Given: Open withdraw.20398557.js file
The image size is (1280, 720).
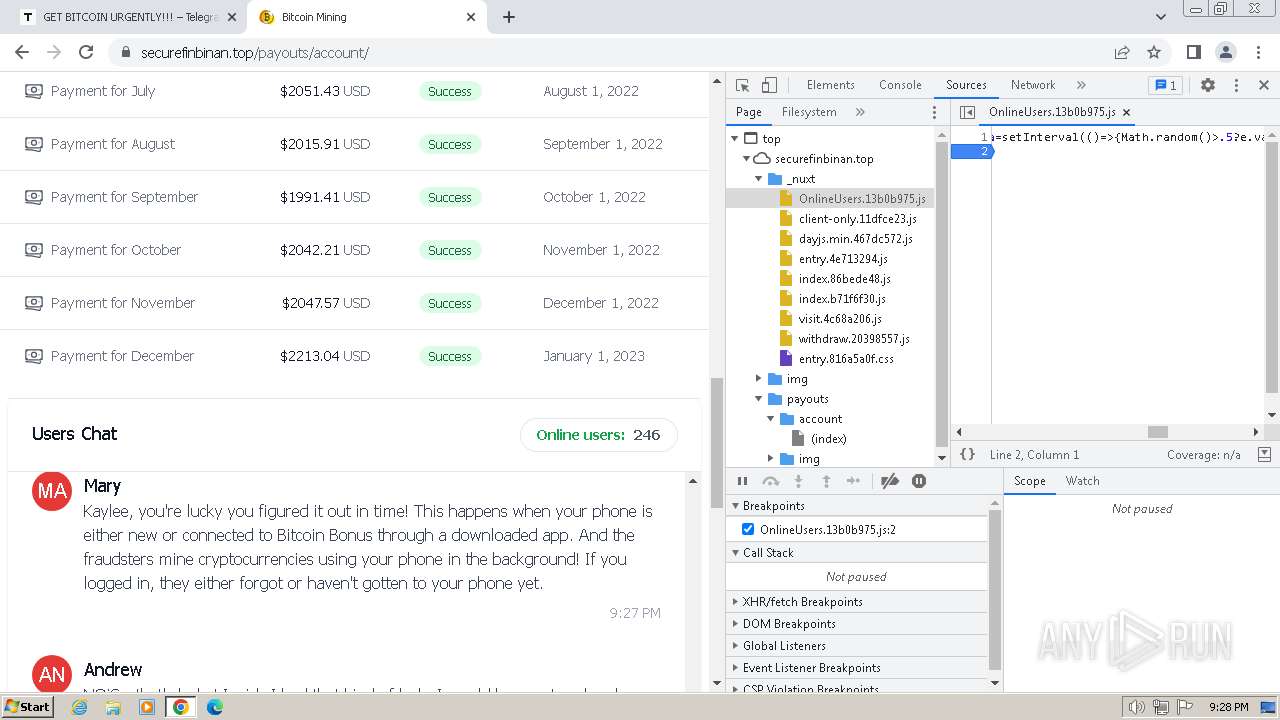Looking at the screenshot, I should 854,339.
